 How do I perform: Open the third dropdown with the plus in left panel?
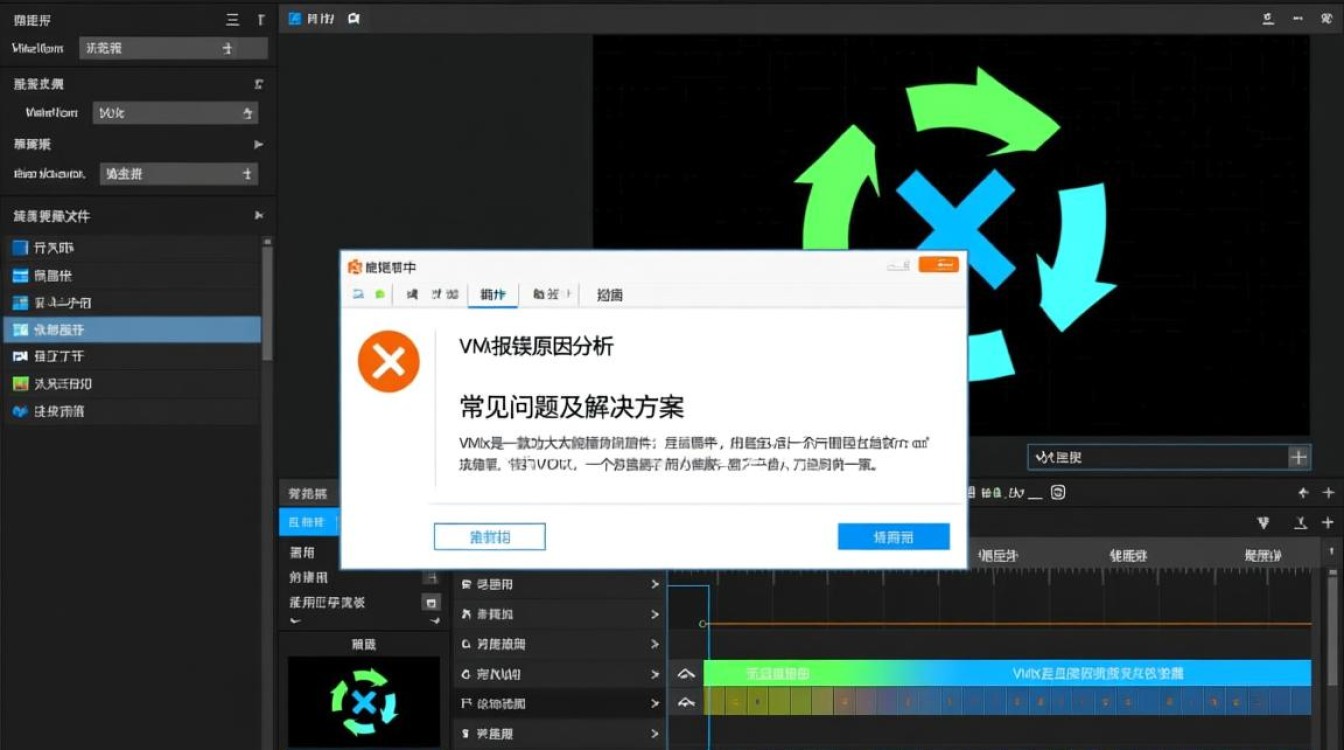[178, 174]
